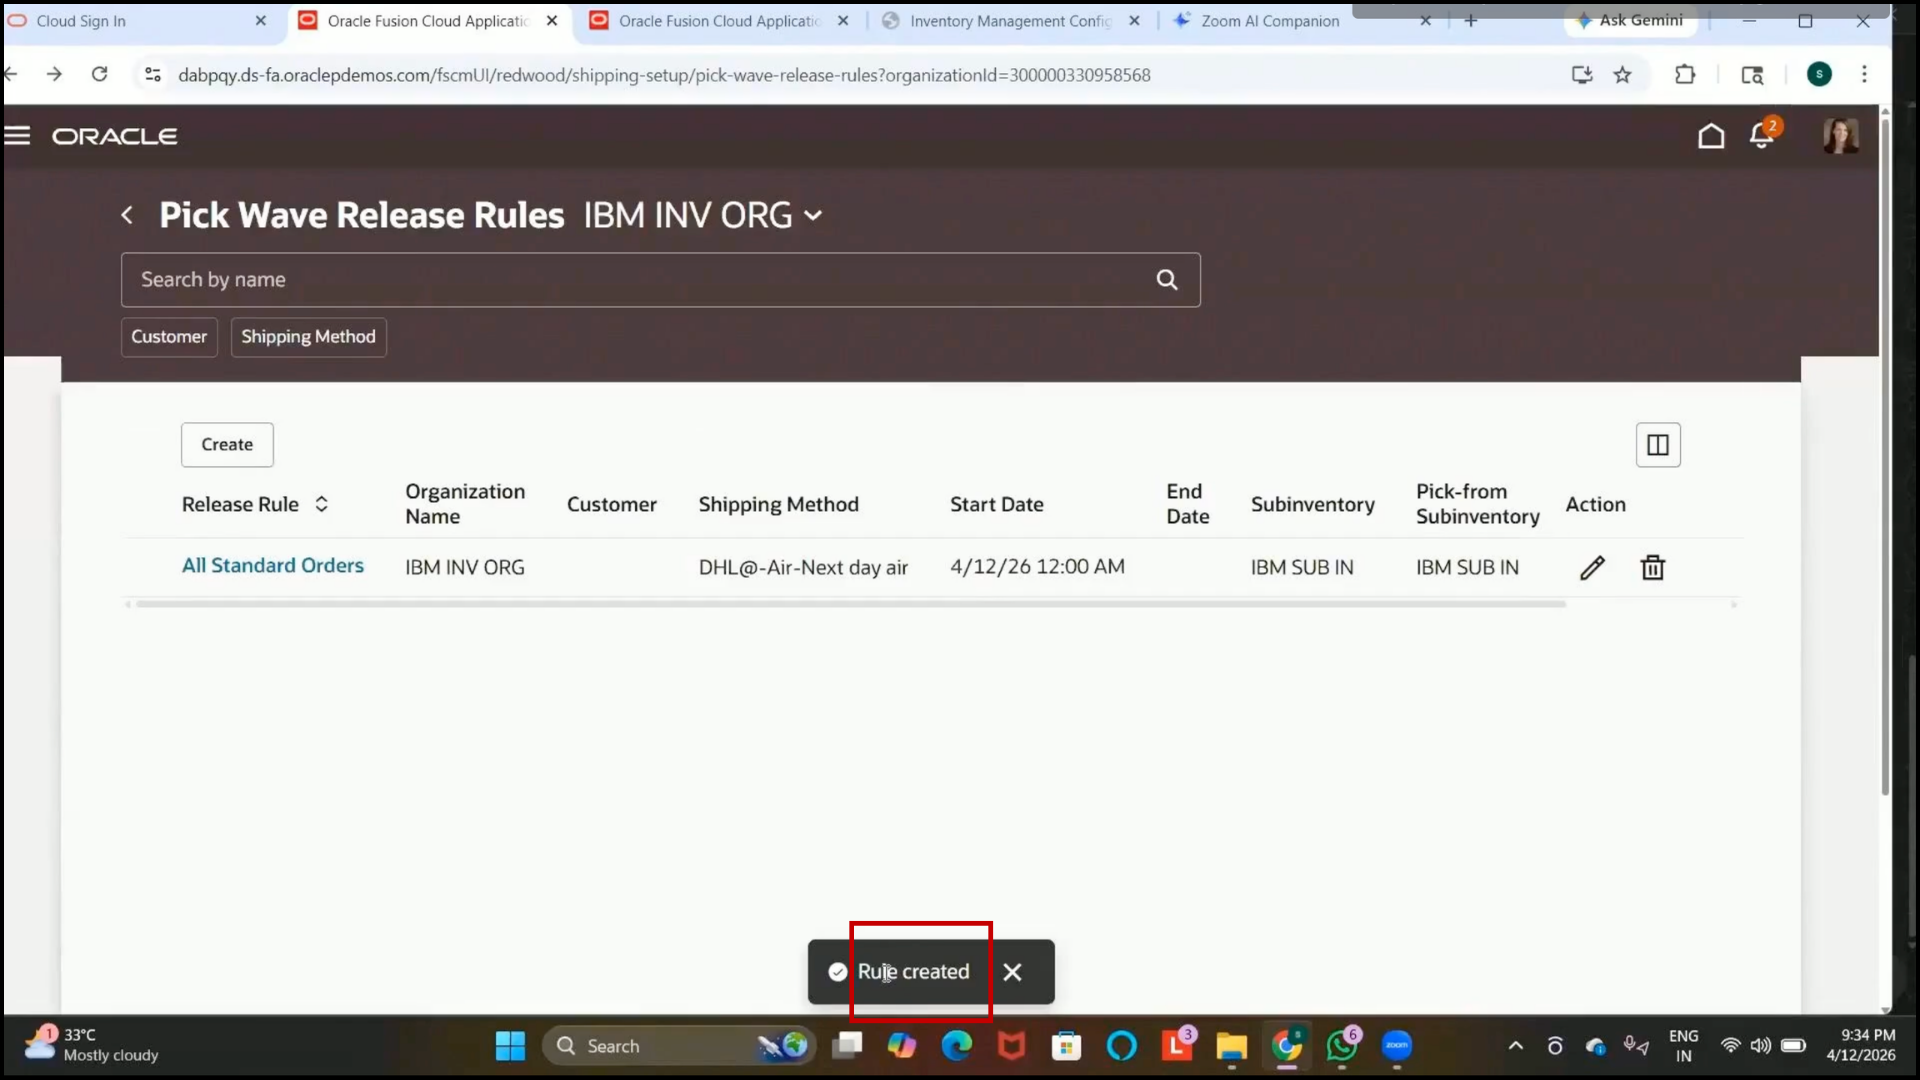Open the volume speaker tray icon

[1761, 1046]
